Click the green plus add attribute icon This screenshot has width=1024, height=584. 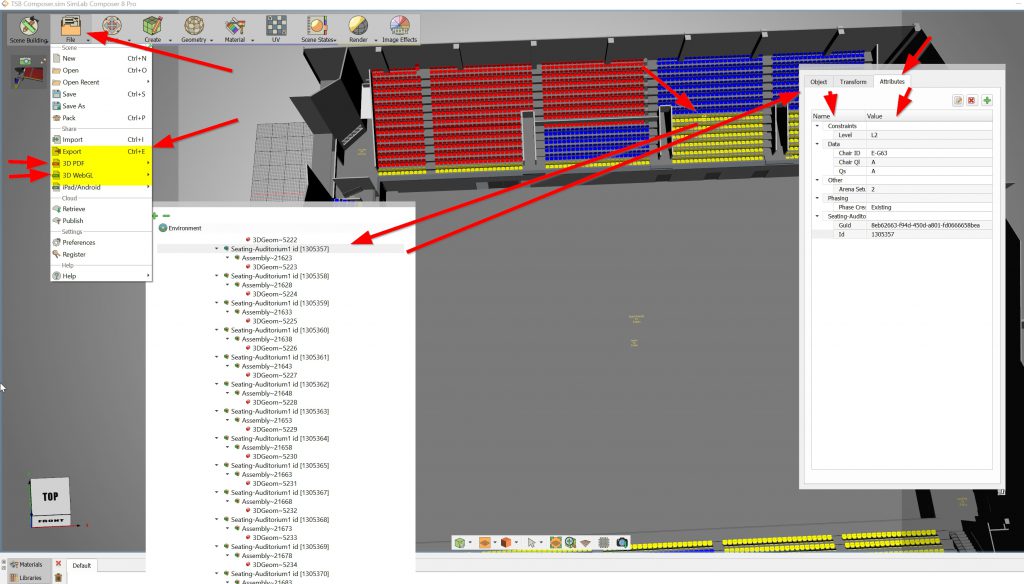[x=986, y=101]
